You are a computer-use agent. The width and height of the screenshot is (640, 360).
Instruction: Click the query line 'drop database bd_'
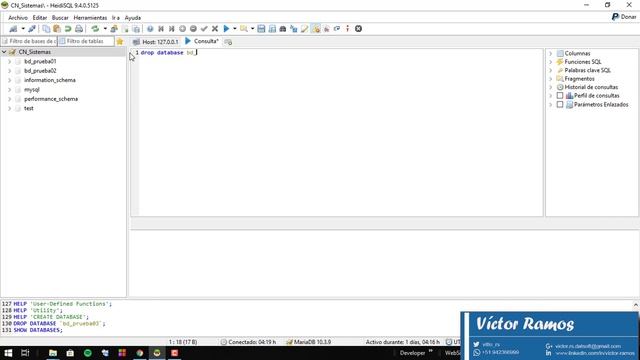click(169, 53)
